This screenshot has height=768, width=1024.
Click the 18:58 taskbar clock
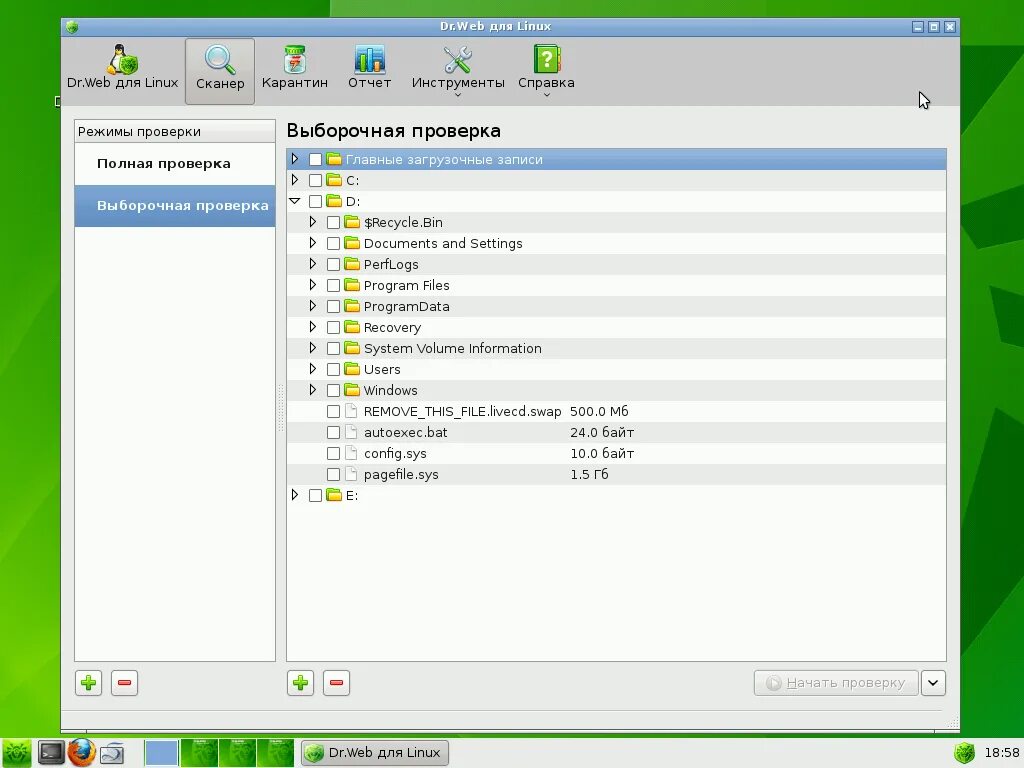pos(1002,753)
